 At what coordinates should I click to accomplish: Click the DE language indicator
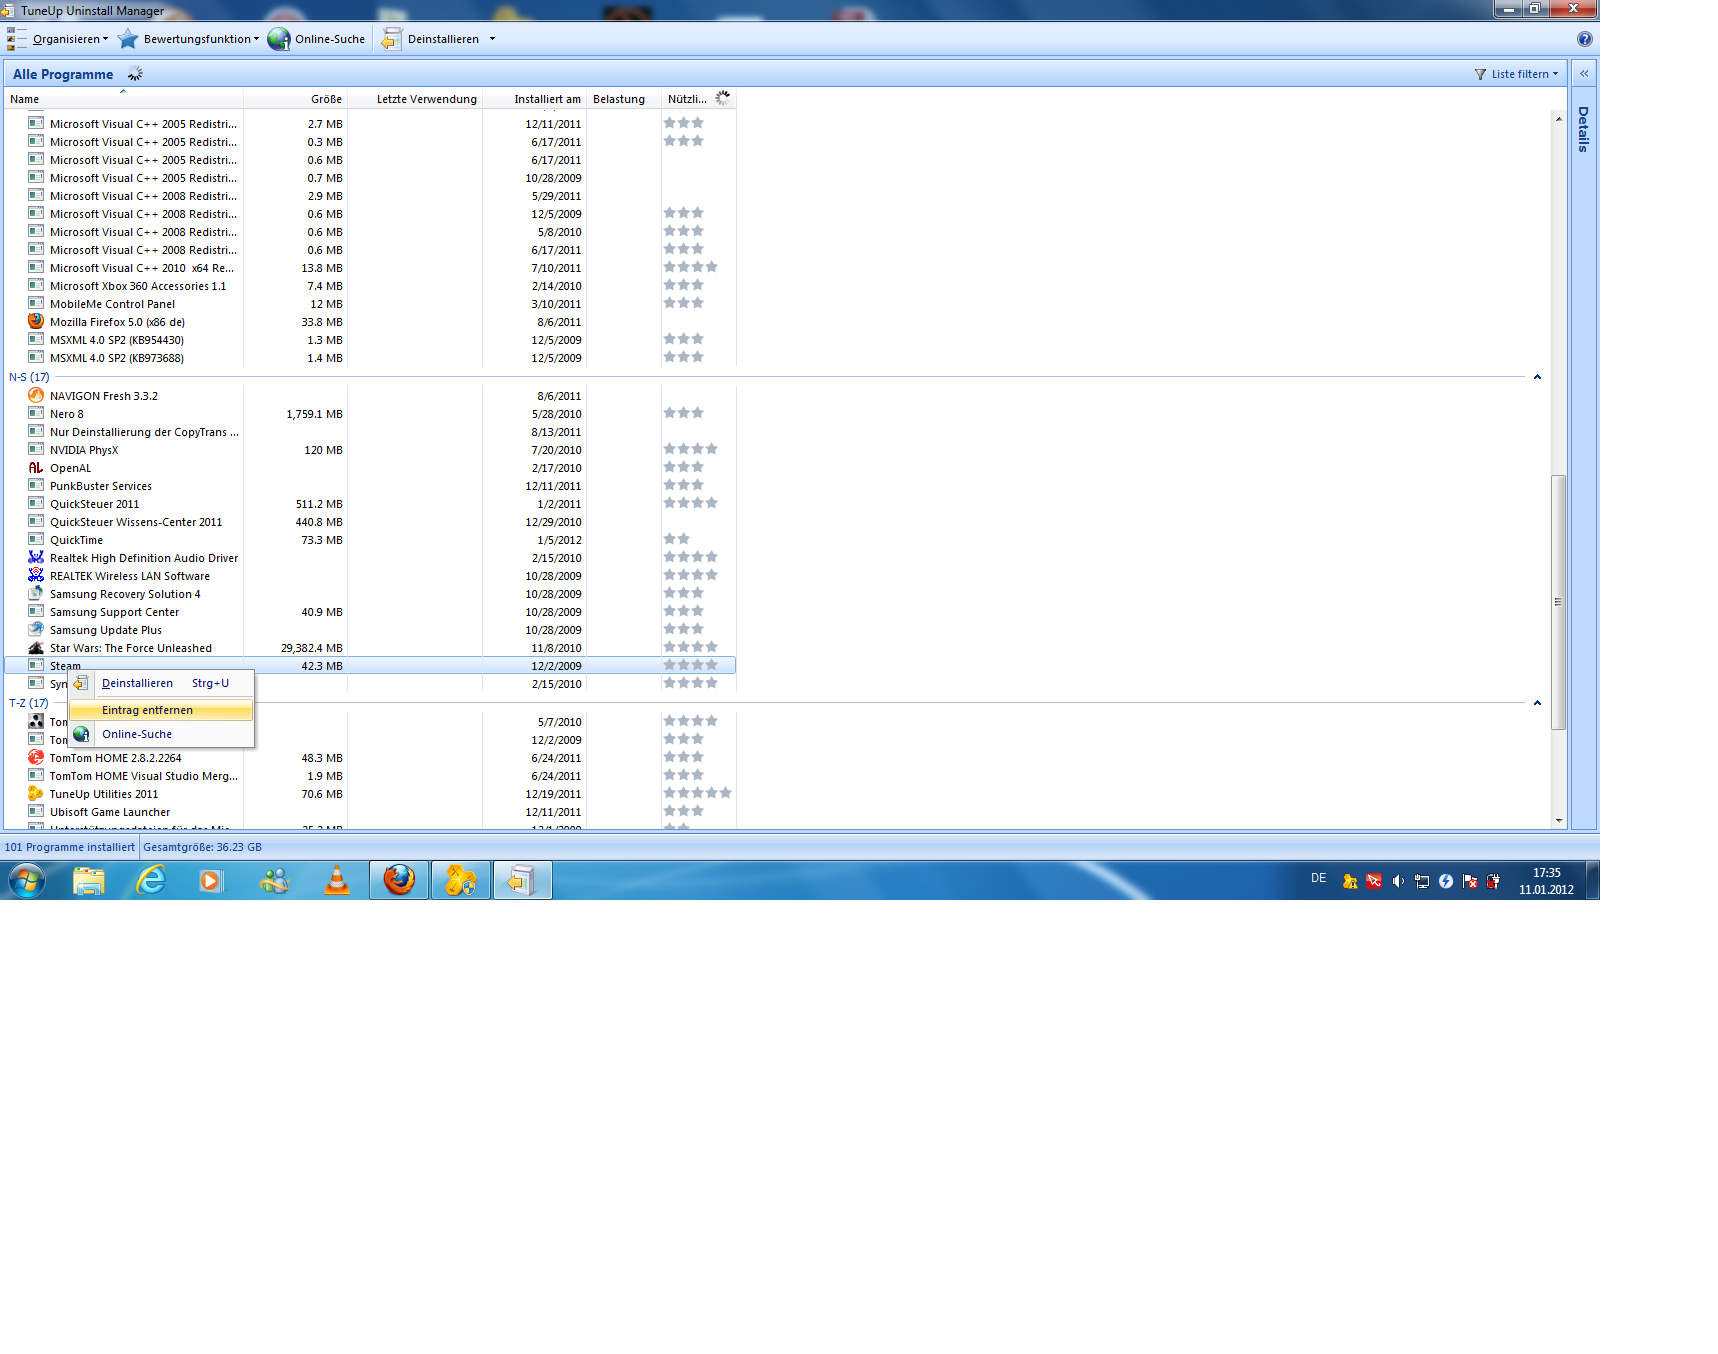1318,878
